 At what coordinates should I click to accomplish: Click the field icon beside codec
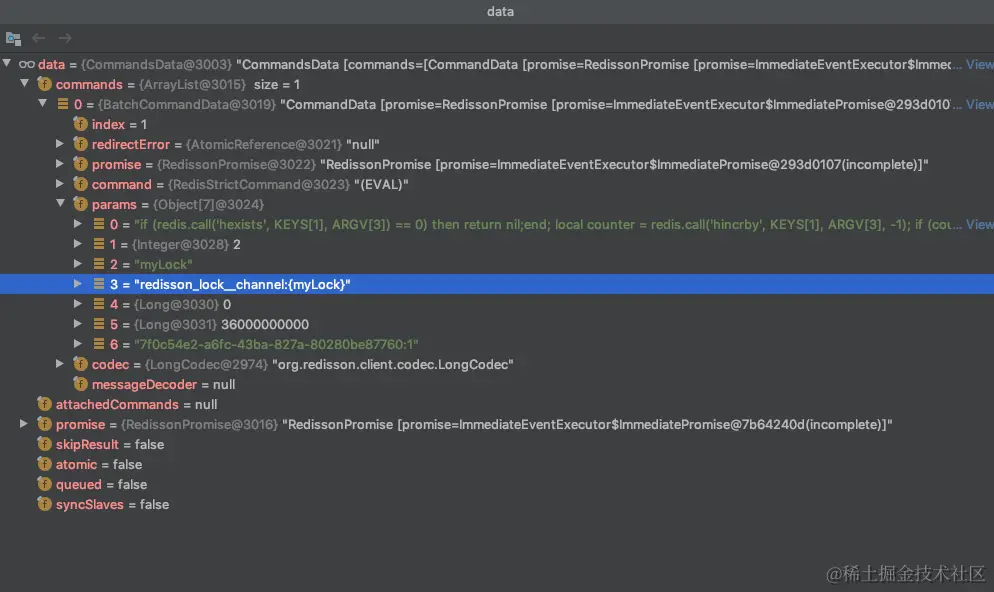81,364
